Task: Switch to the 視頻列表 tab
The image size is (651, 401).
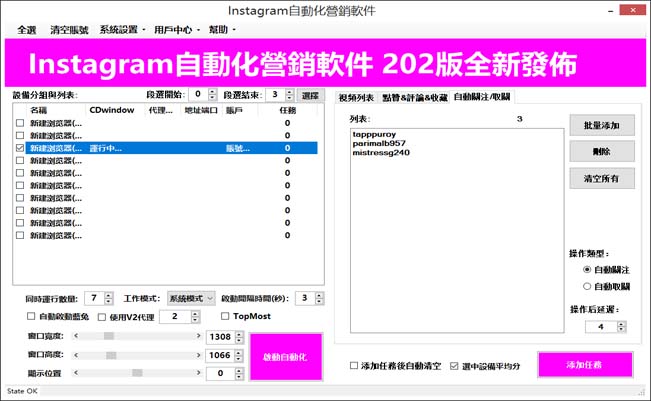Action: tap(356, 98)
